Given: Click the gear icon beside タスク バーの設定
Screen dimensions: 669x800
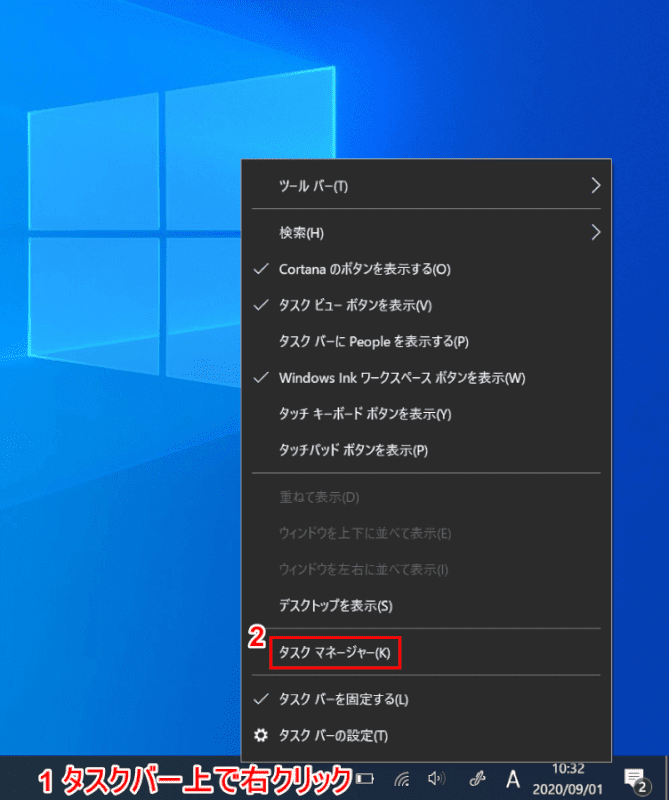Looking at the screenshot, I should pyautogui.click(x=261, y=735).
